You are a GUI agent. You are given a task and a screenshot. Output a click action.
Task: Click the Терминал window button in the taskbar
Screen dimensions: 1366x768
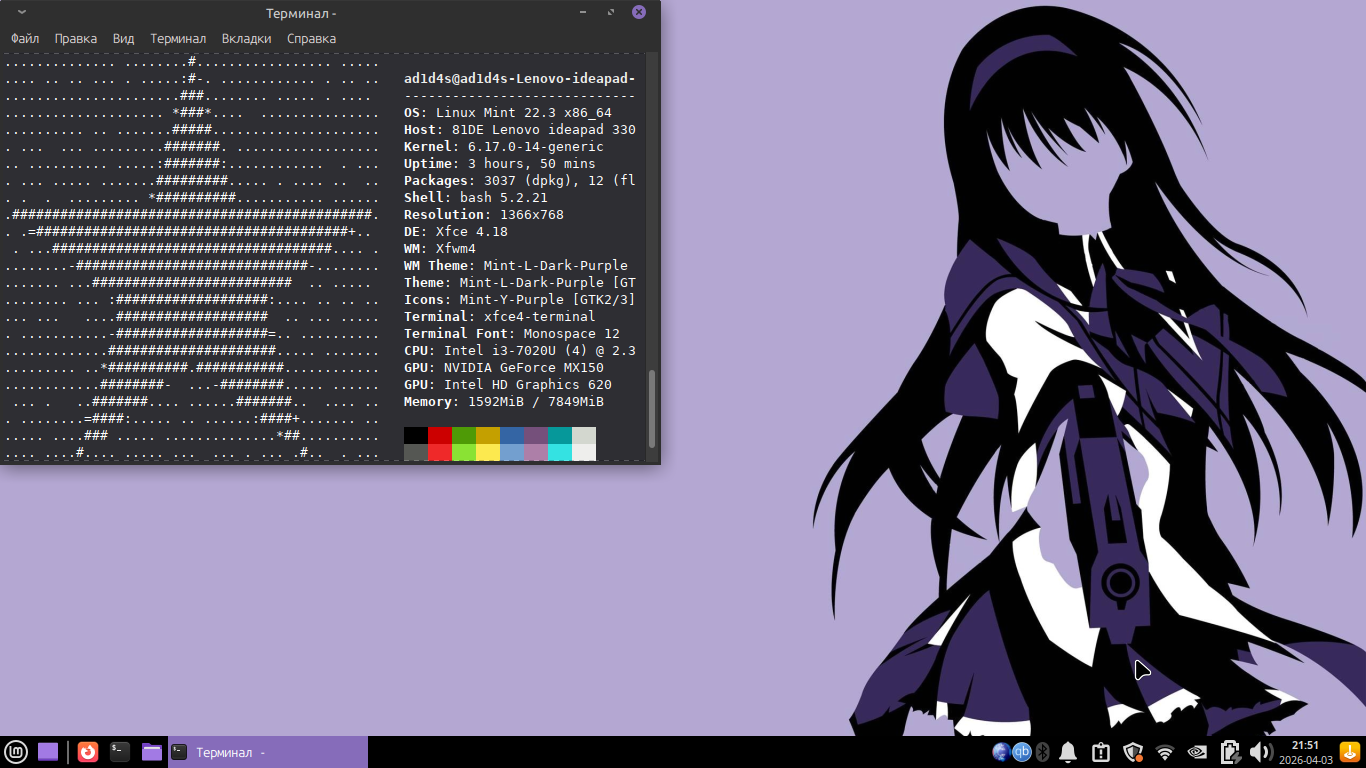click(268, 752)
